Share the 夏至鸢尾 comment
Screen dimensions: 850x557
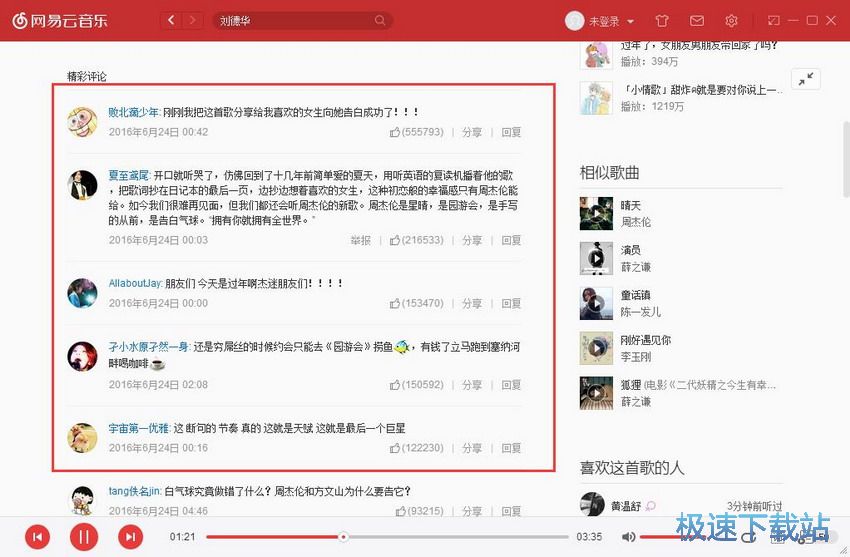pos(472,240)
